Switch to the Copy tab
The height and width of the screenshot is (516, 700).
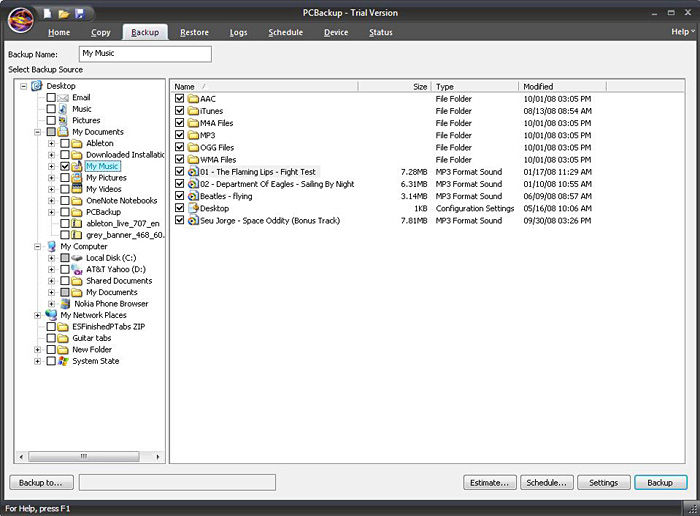pos(100,32)
